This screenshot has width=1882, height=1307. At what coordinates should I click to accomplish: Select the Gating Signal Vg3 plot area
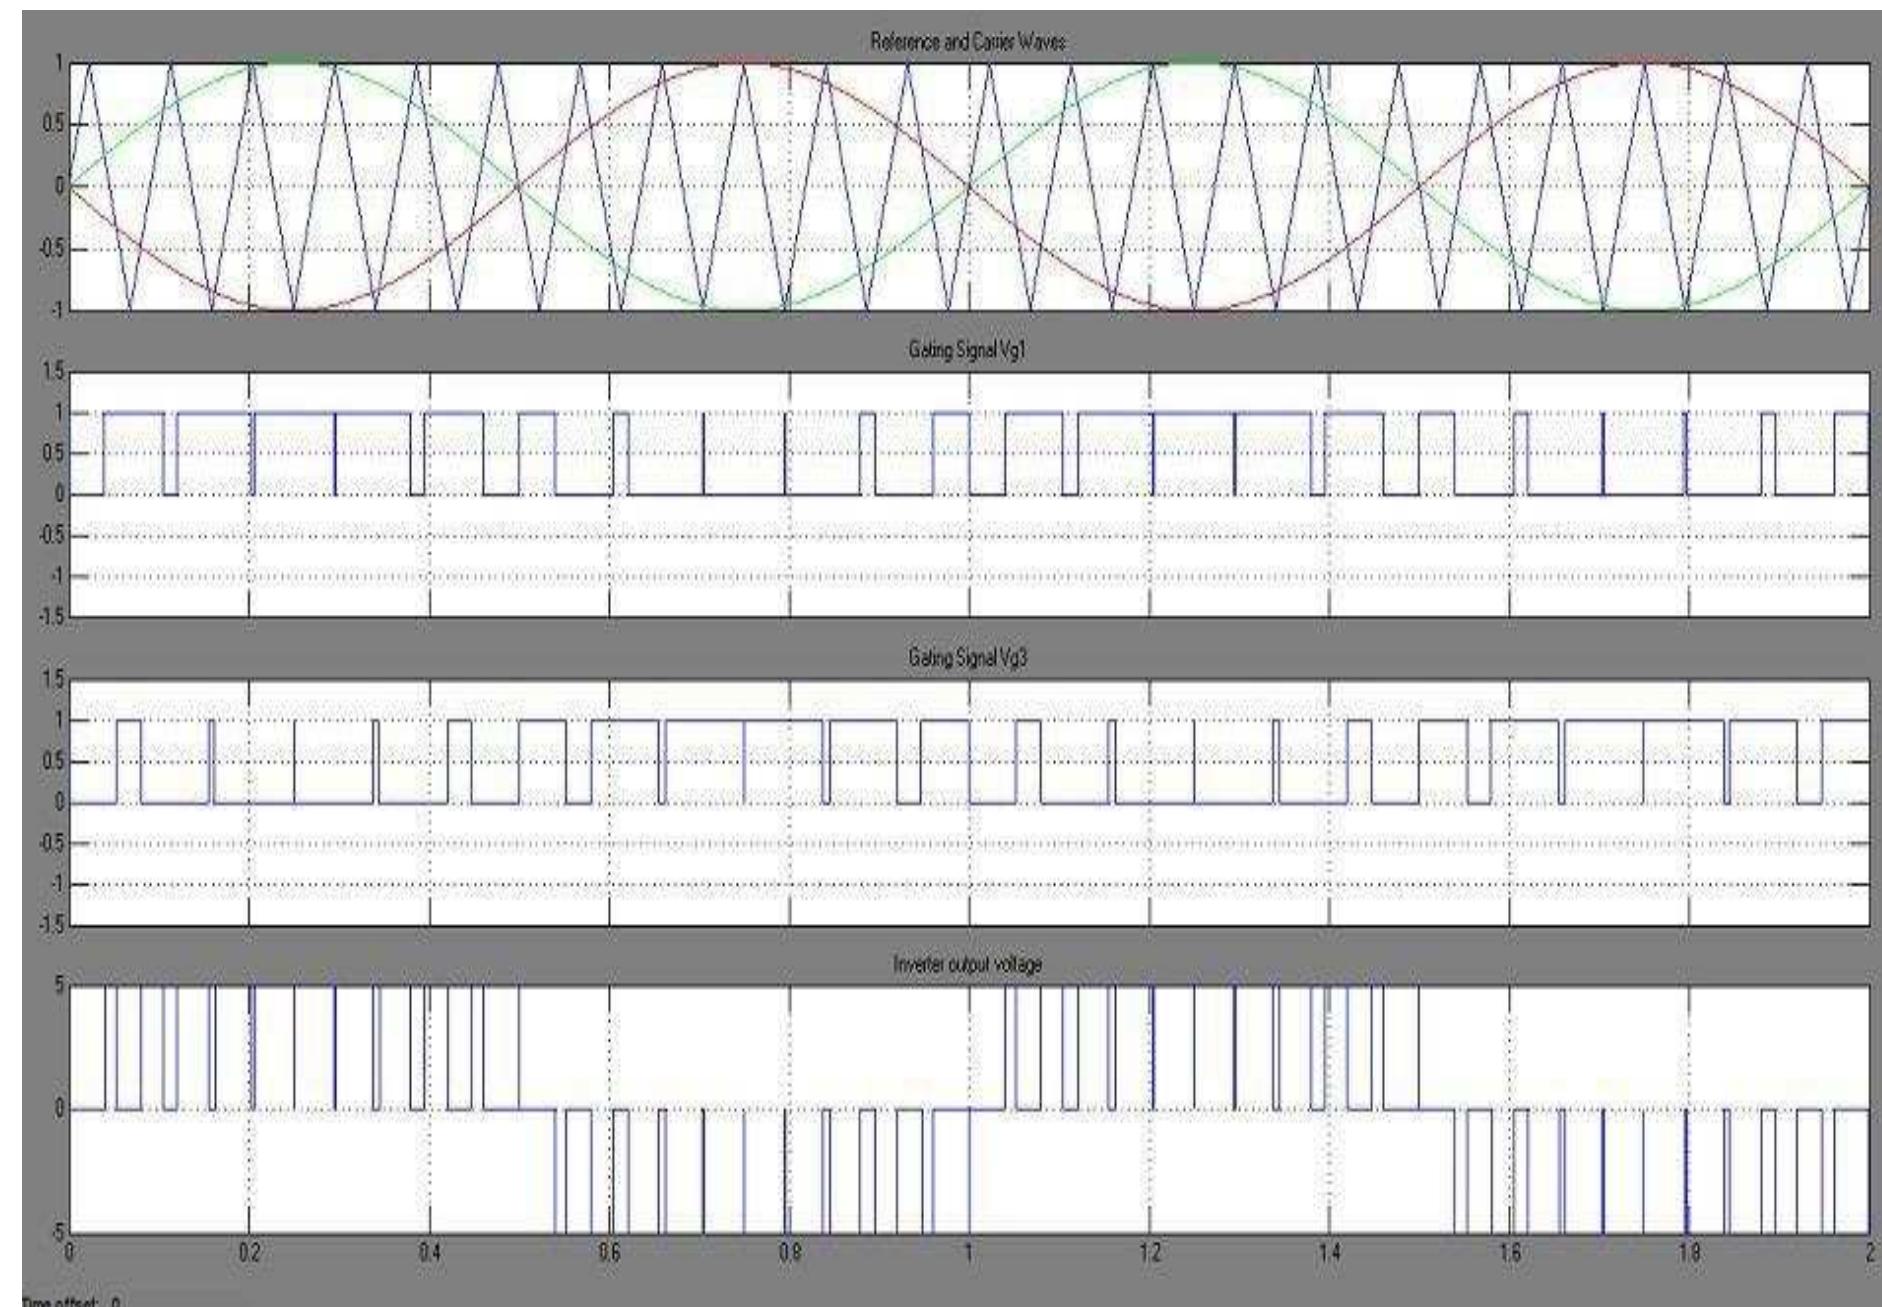(x=969, y=801)
